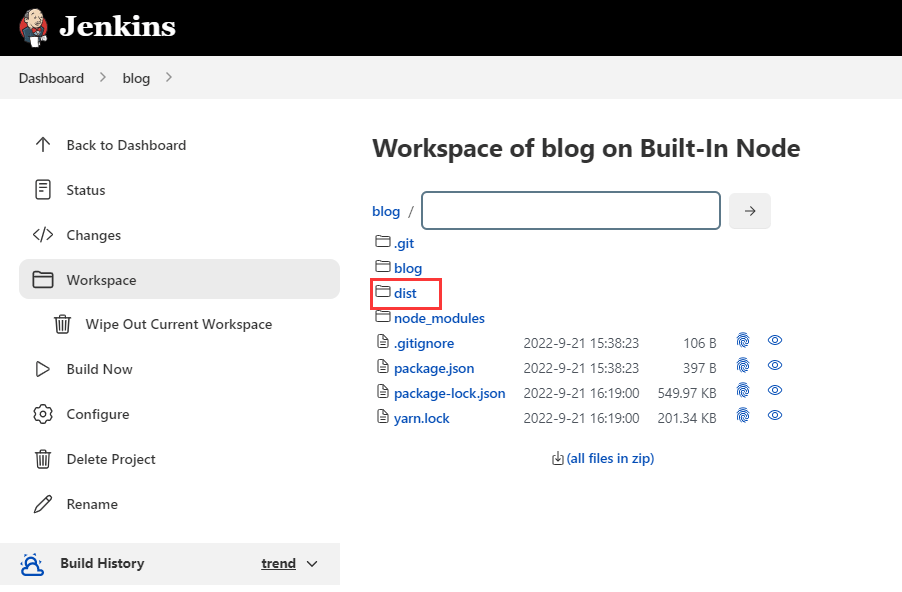Open the trend link
This screenshot has height=592, width=902.
[x=278, y=563]
